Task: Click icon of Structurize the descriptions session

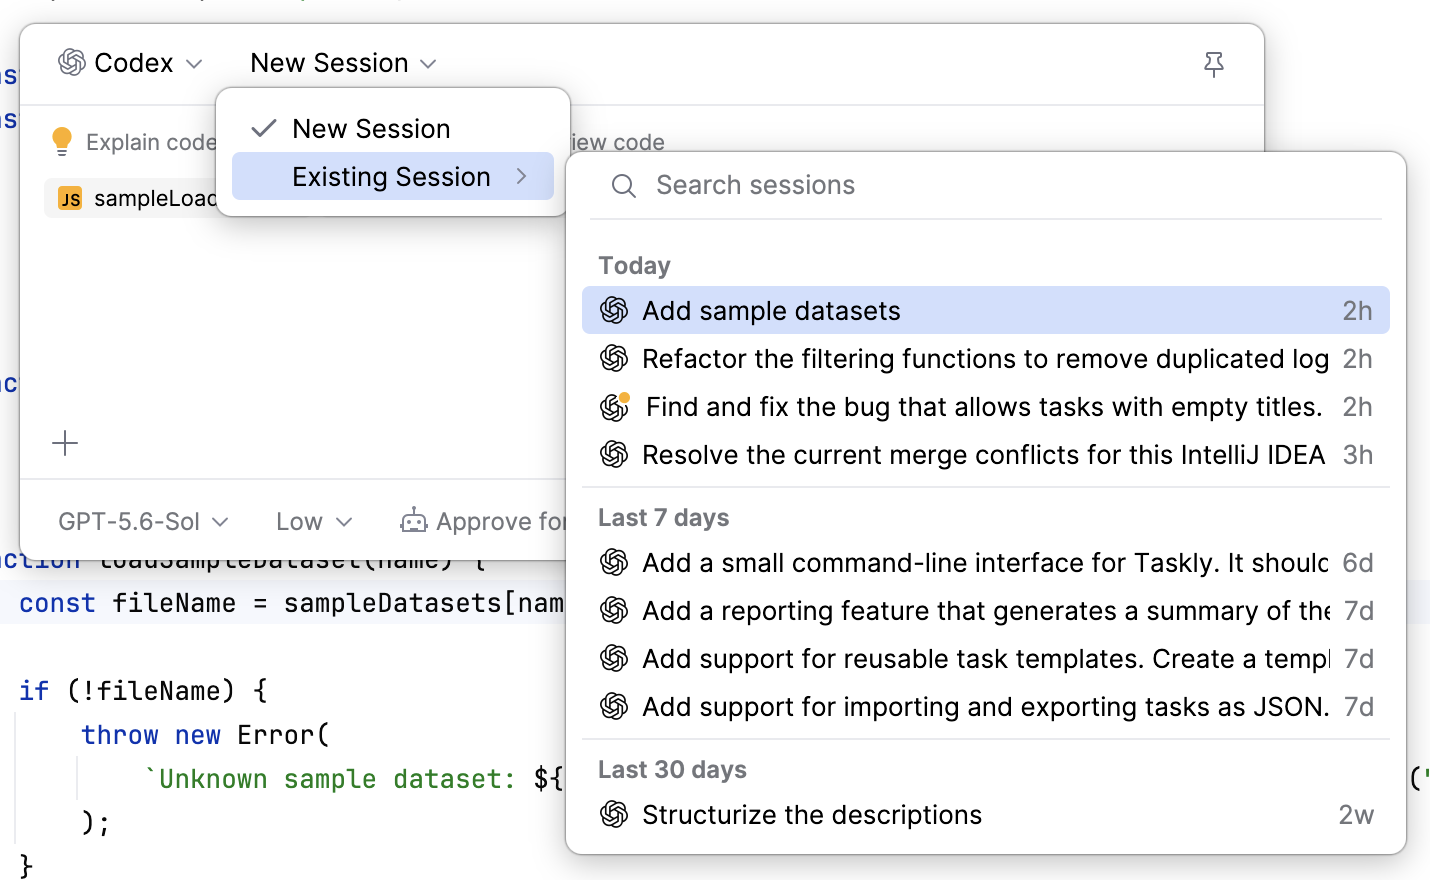Action: (614, 815)
